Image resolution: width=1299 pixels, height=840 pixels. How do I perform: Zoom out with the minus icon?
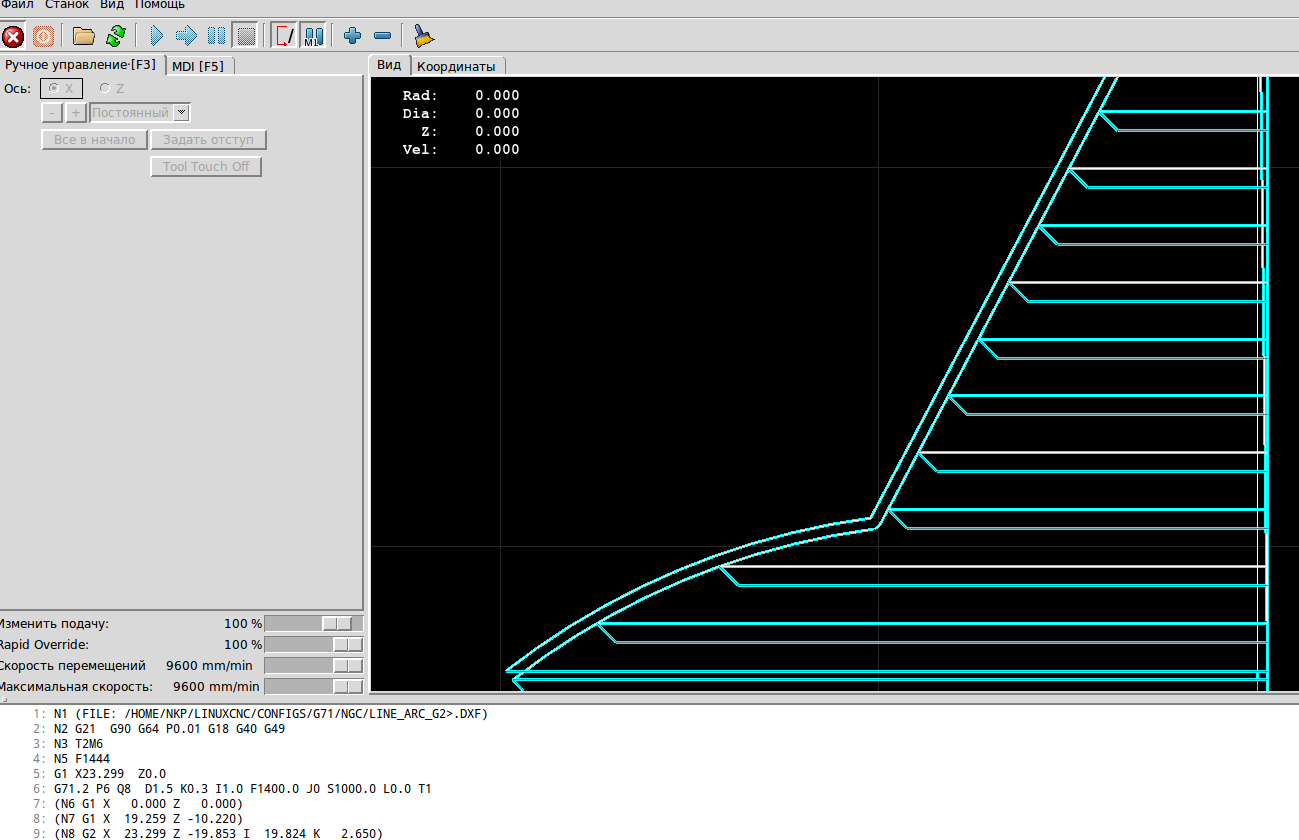[382, 36]
